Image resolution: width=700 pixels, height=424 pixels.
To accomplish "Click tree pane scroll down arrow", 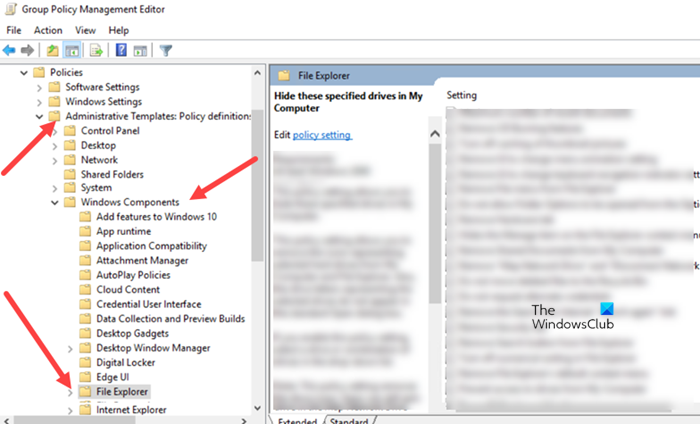I will tap(258, 408).
